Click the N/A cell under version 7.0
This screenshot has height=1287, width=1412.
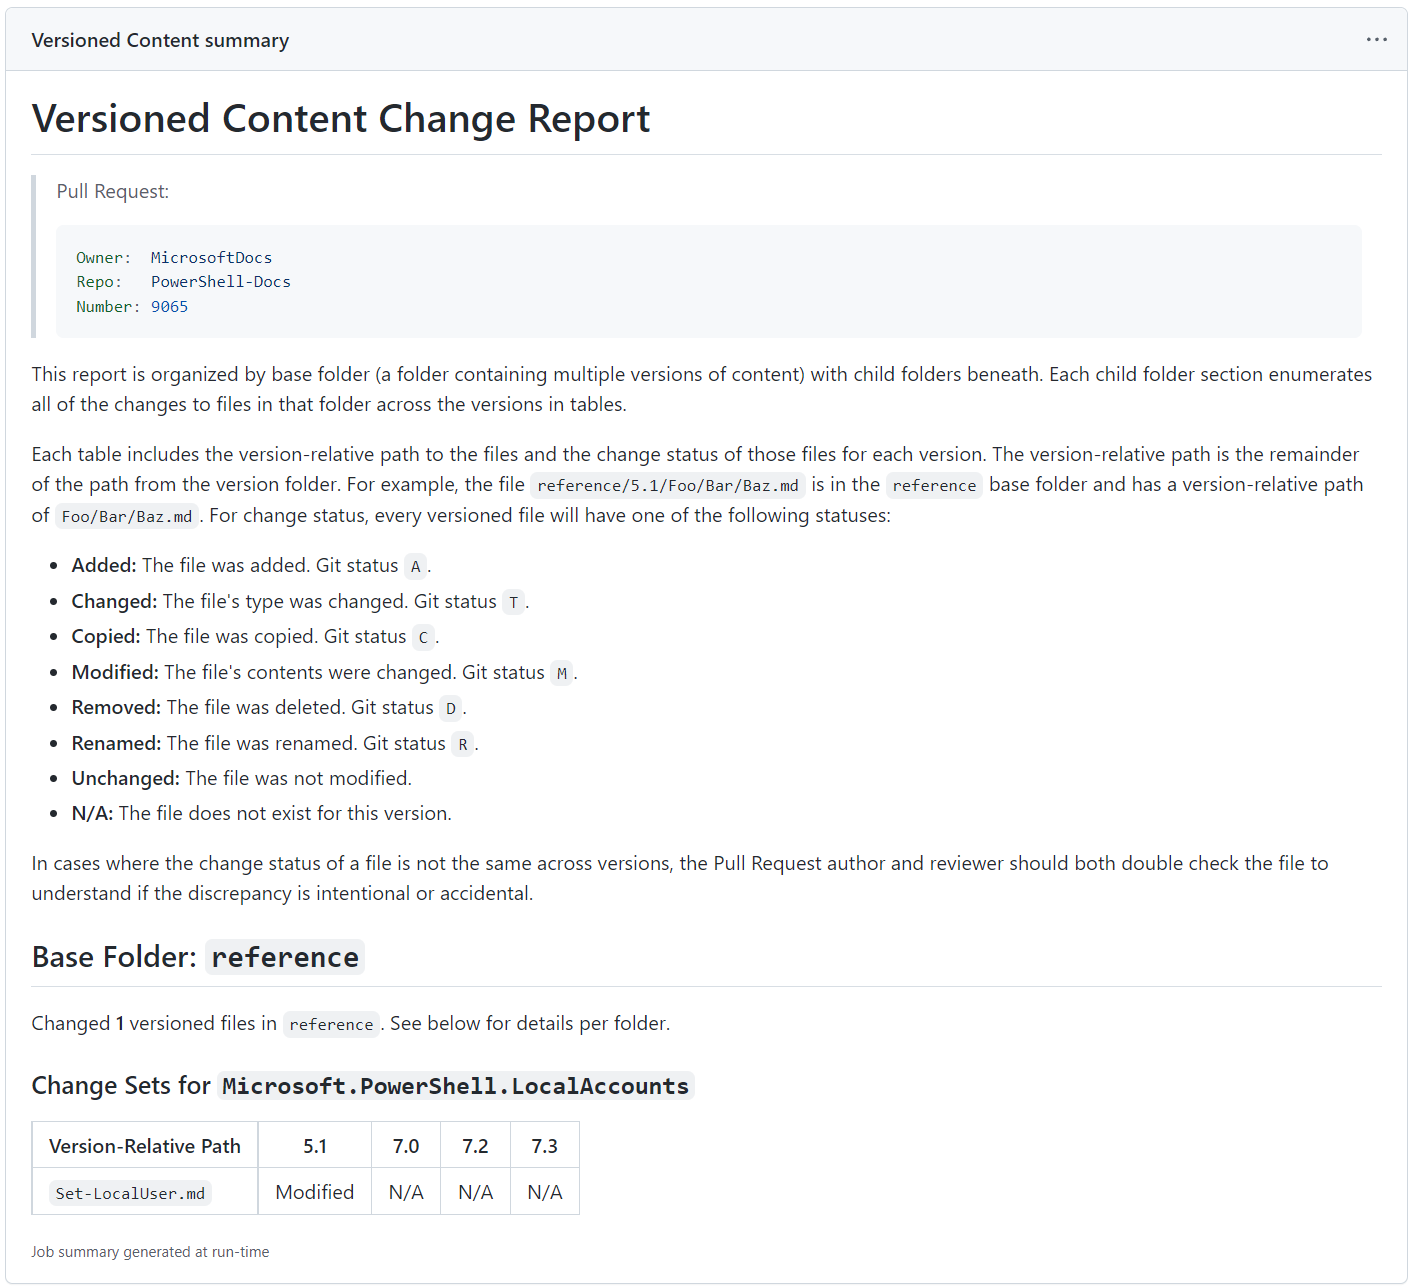[406, 1191]
